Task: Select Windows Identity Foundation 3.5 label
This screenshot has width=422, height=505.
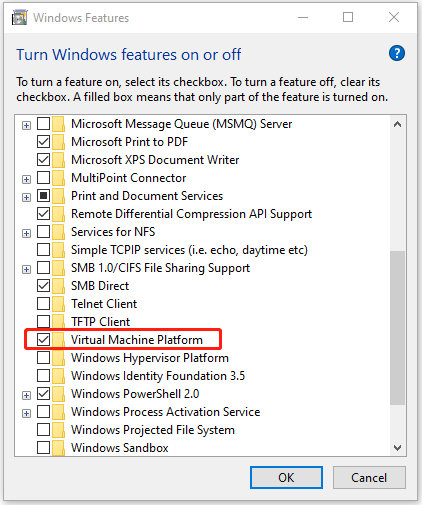Action: 158,376
